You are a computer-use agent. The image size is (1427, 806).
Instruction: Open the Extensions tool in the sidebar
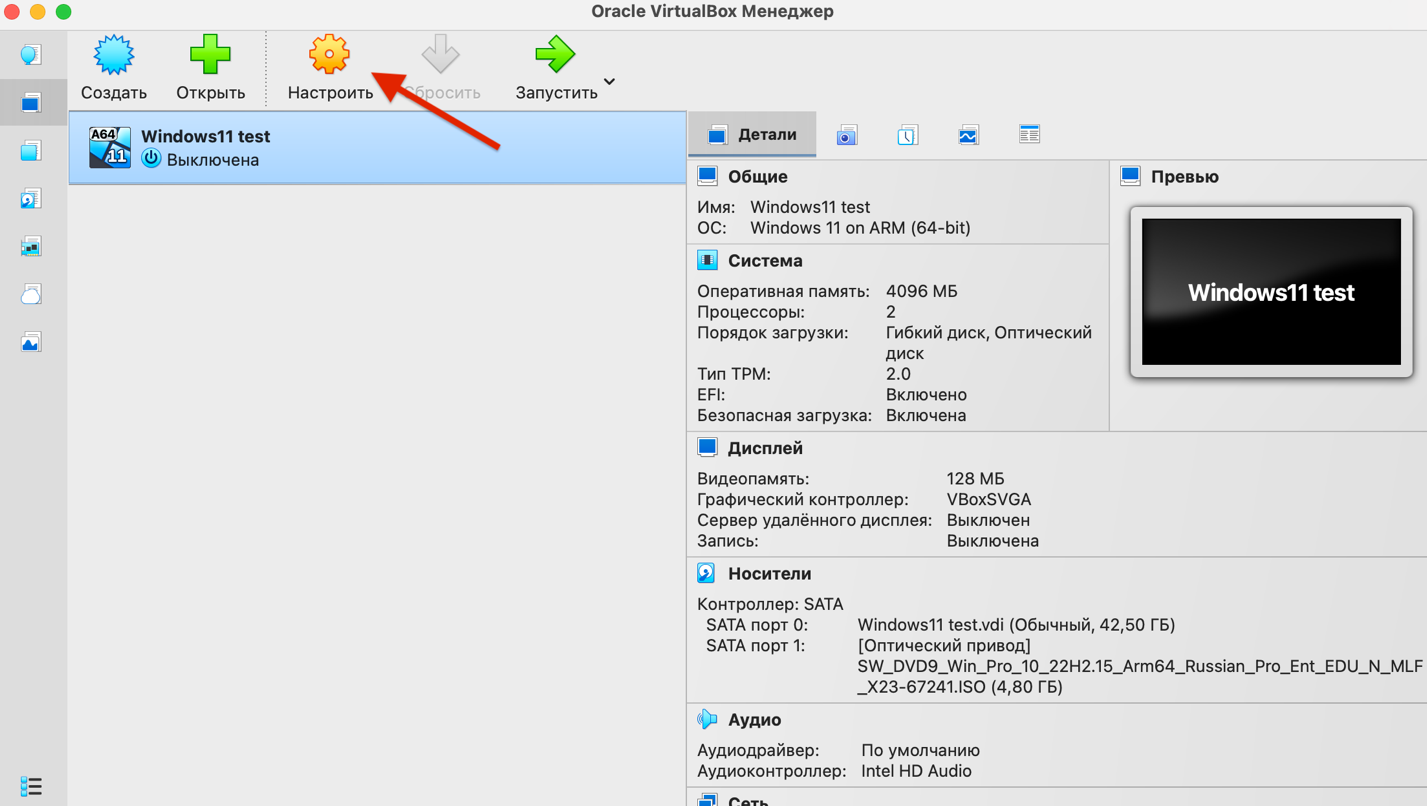click(x=31, y=151)
